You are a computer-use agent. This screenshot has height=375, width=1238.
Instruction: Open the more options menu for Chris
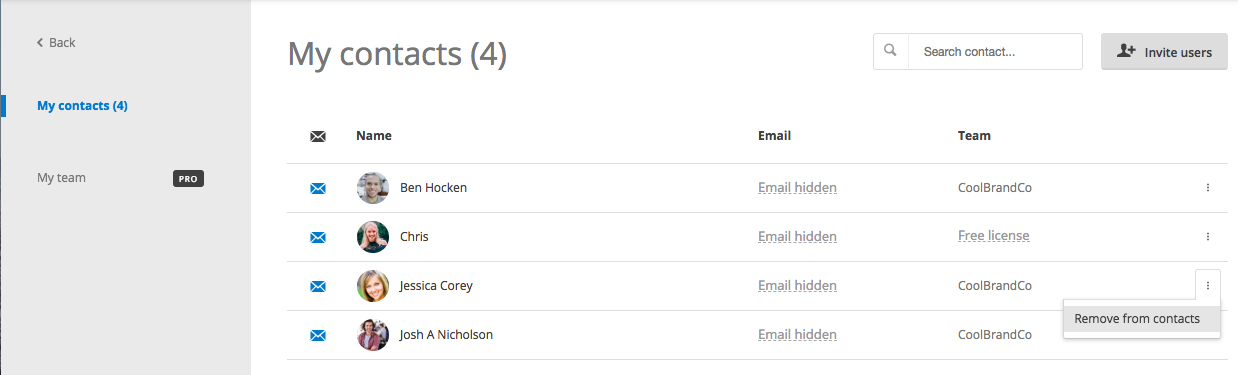1208,237
